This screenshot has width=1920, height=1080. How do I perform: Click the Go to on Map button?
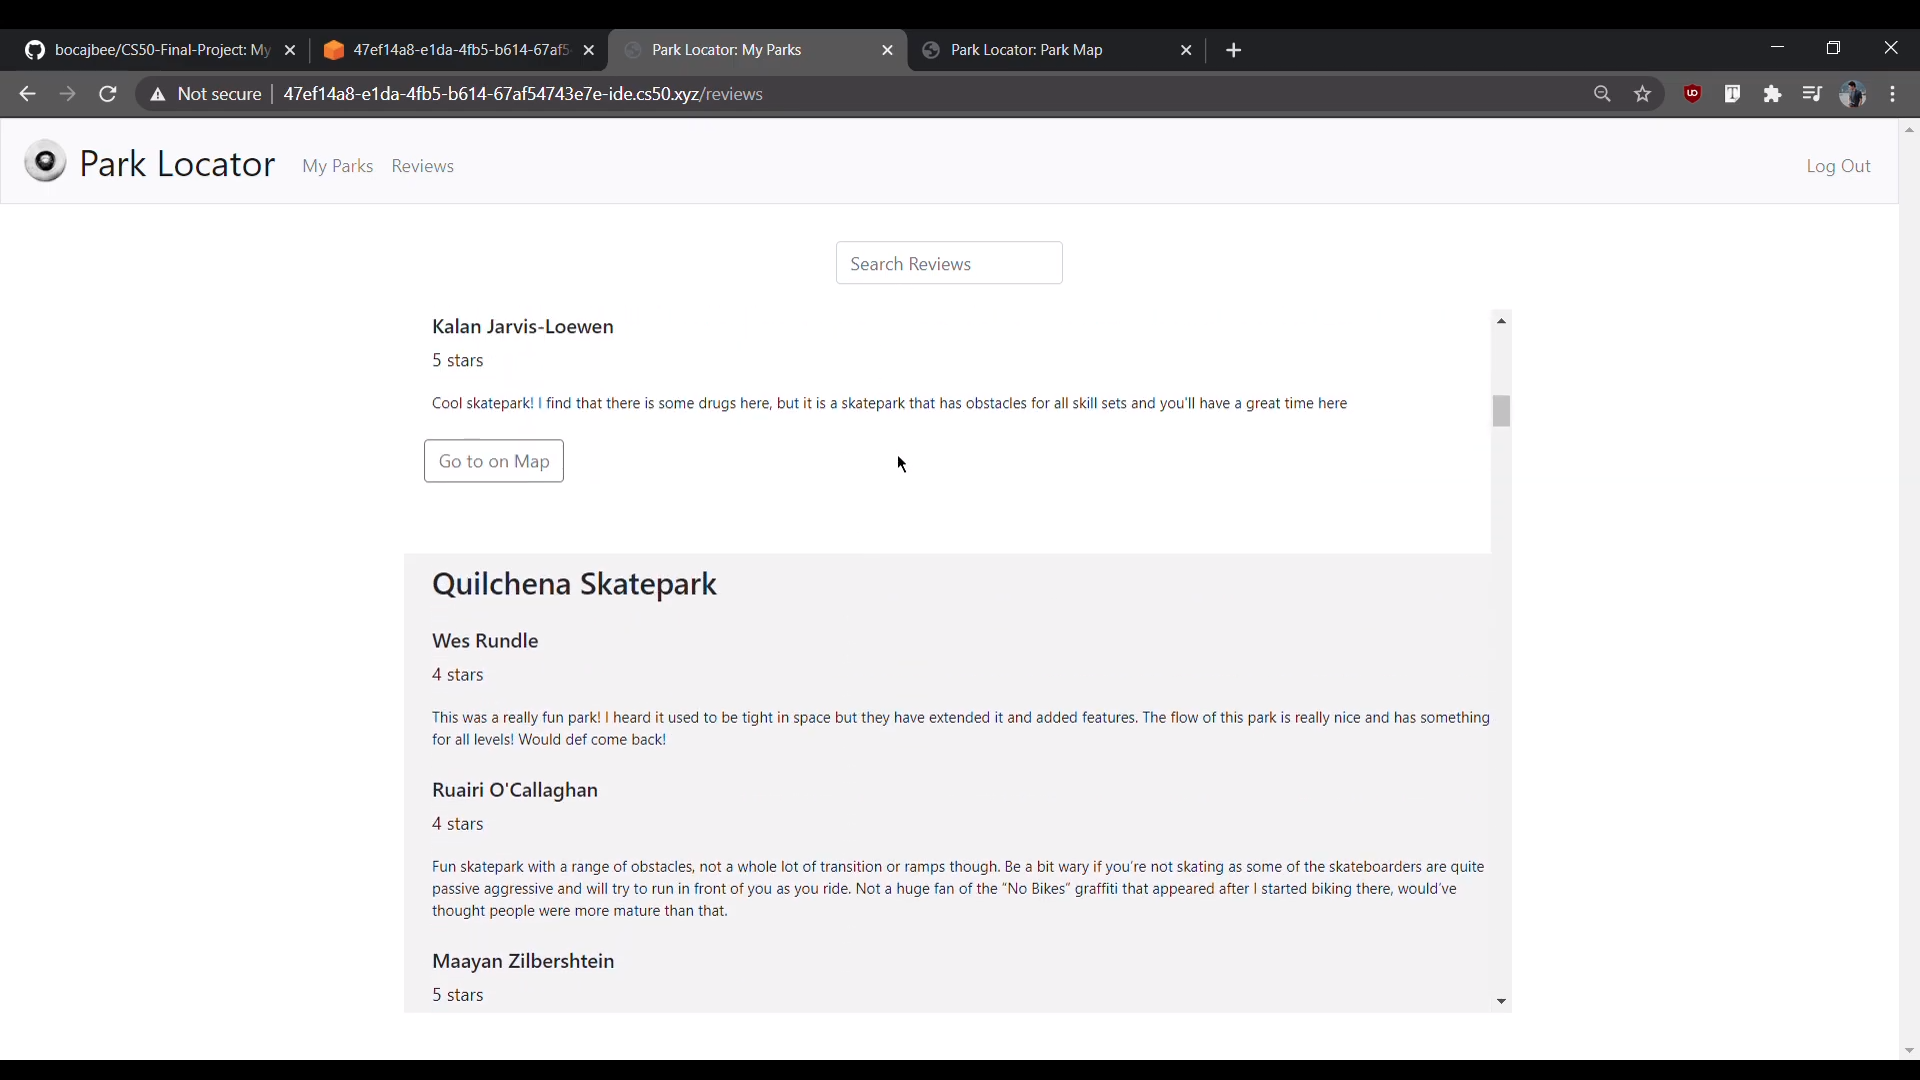493,460
